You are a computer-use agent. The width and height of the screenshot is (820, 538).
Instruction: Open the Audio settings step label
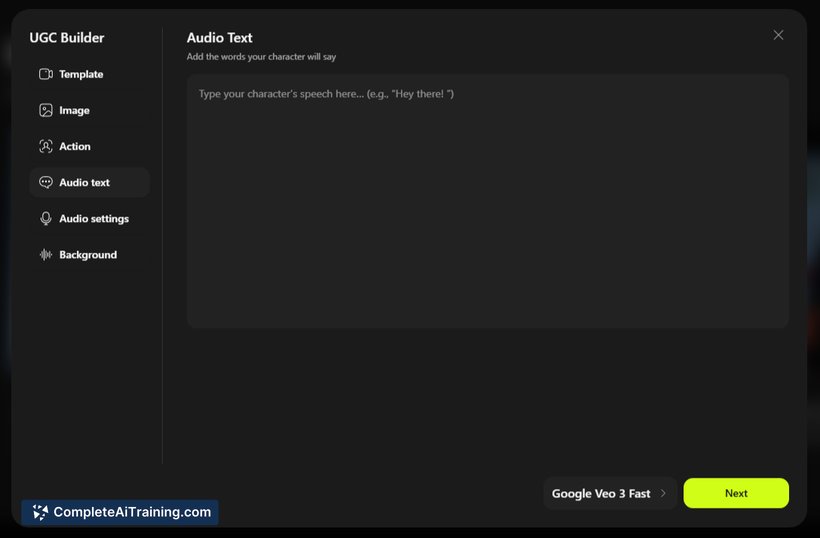pyautogui.click(x=94, y=219)
